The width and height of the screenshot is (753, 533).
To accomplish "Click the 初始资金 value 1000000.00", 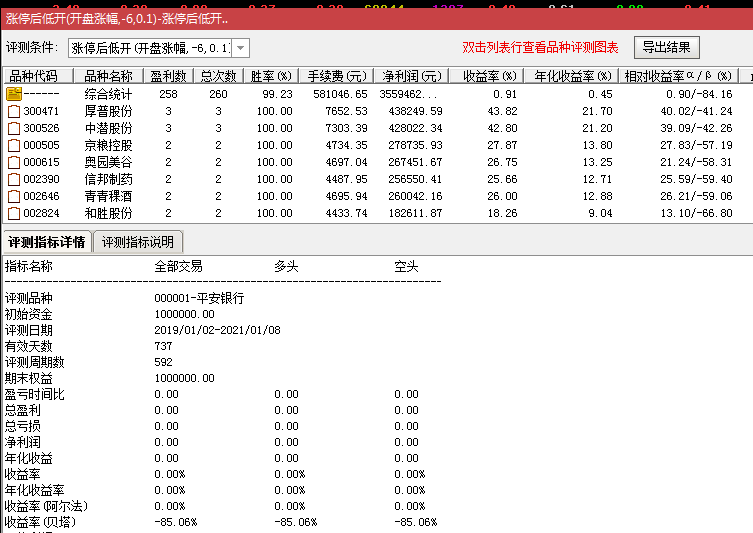I will (x=184, y=315).
